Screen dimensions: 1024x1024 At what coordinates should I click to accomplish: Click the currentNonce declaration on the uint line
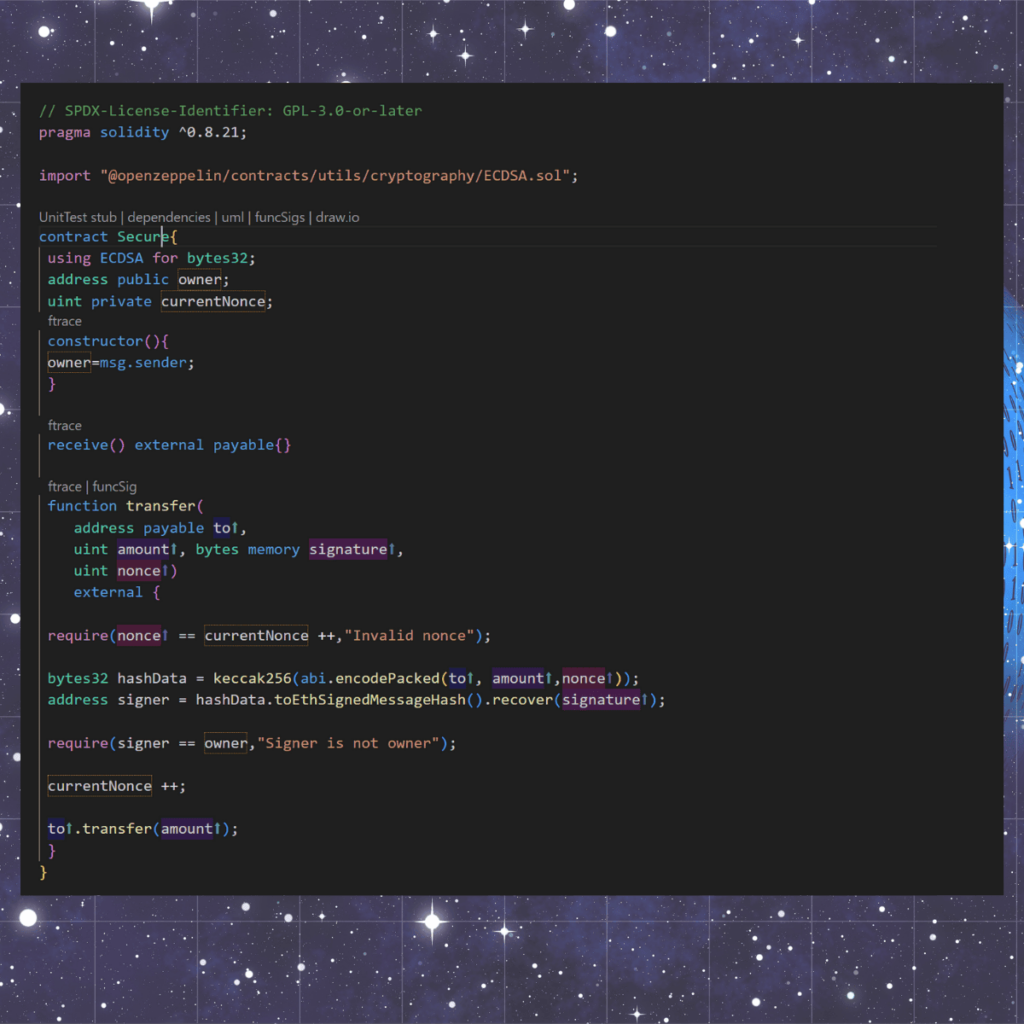(212, 301)
